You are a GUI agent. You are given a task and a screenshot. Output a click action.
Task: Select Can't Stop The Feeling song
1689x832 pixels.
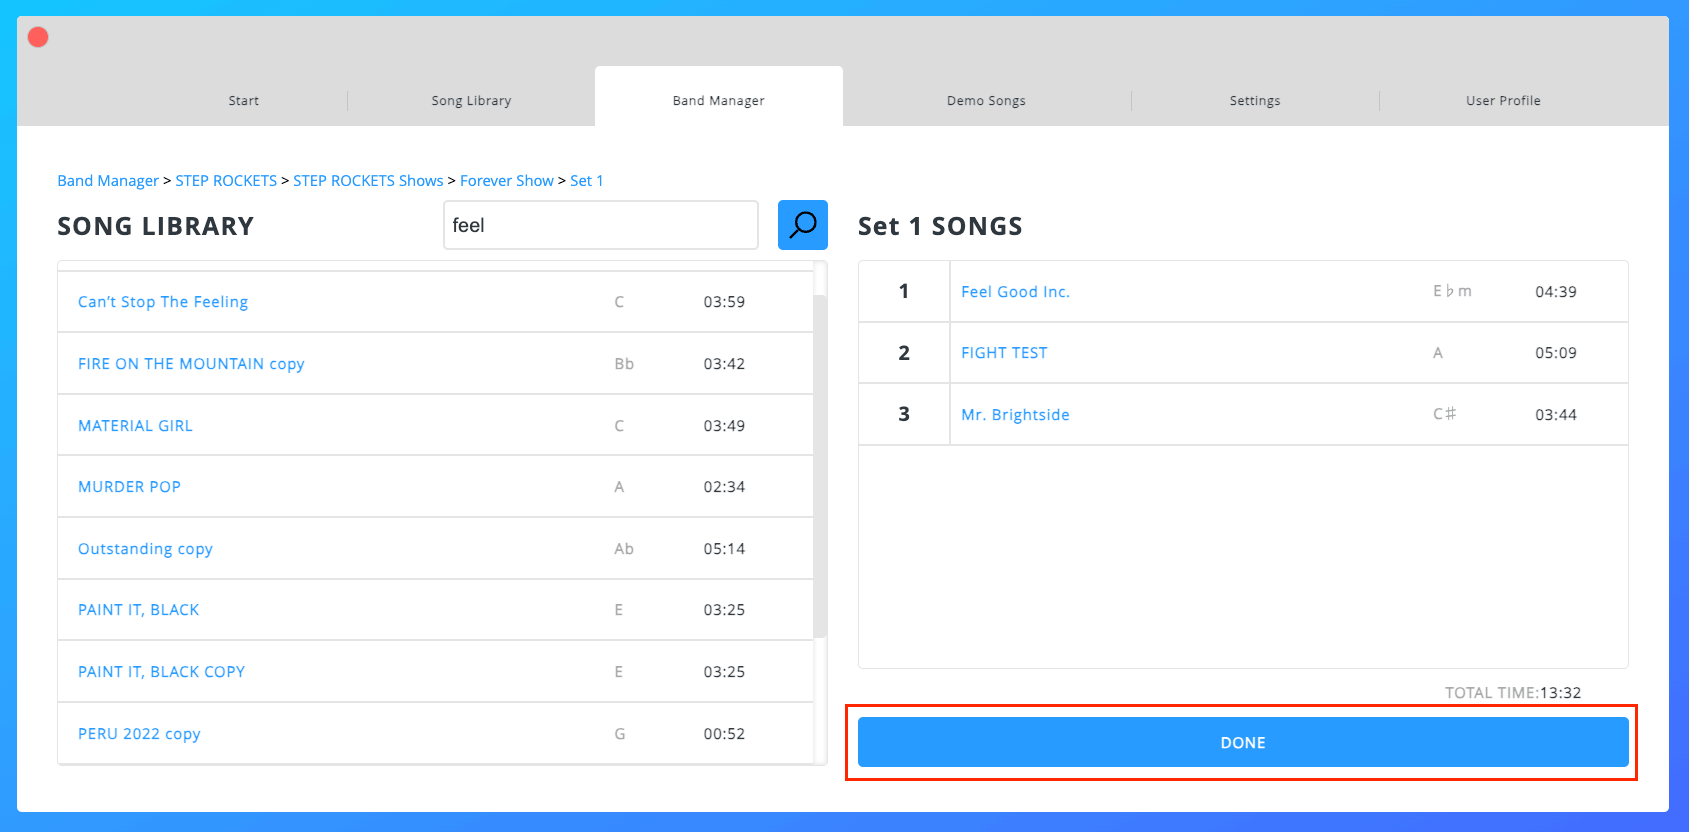point(163,302)
